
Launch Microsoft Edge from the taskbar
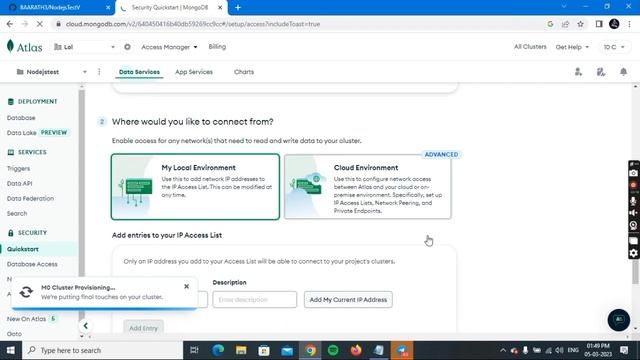click(x=218, y=350)
